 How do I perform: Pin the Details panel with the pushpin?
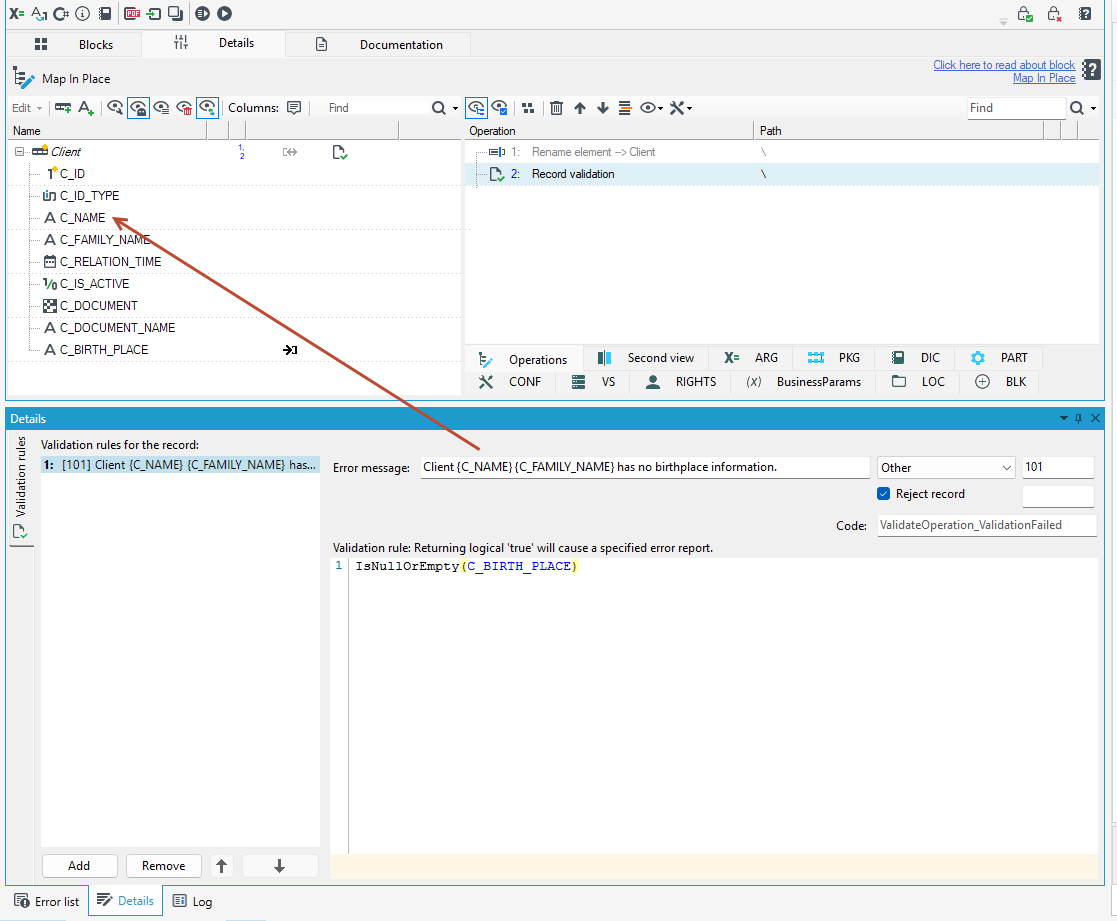coord(1079,418)
